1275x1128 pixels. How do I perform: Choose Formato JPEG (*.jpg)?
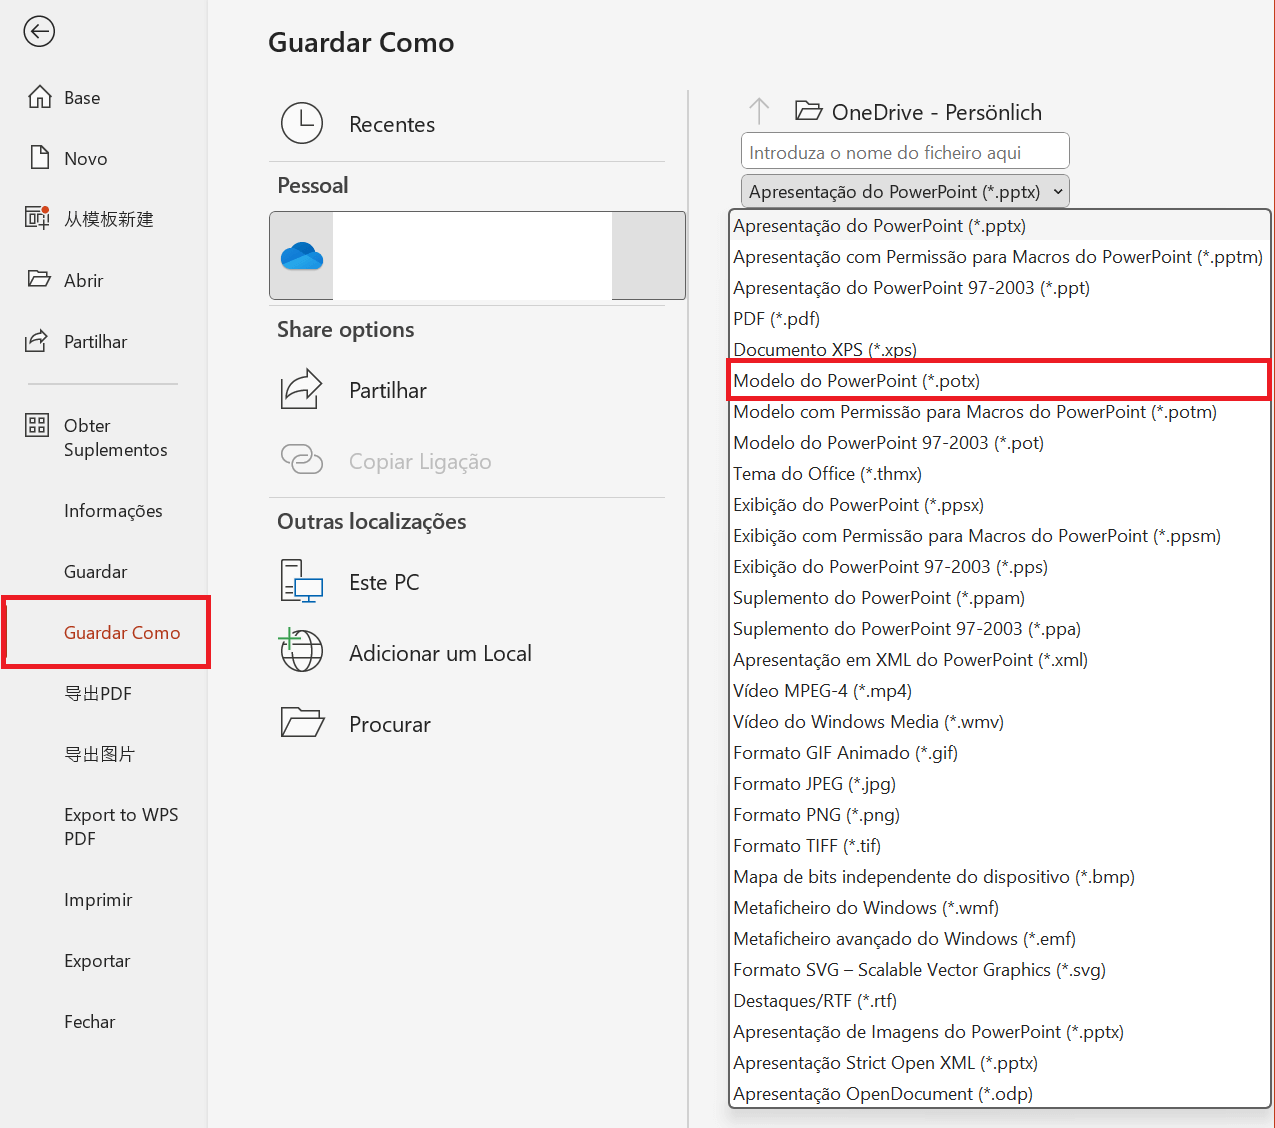tap(1000, 784)
